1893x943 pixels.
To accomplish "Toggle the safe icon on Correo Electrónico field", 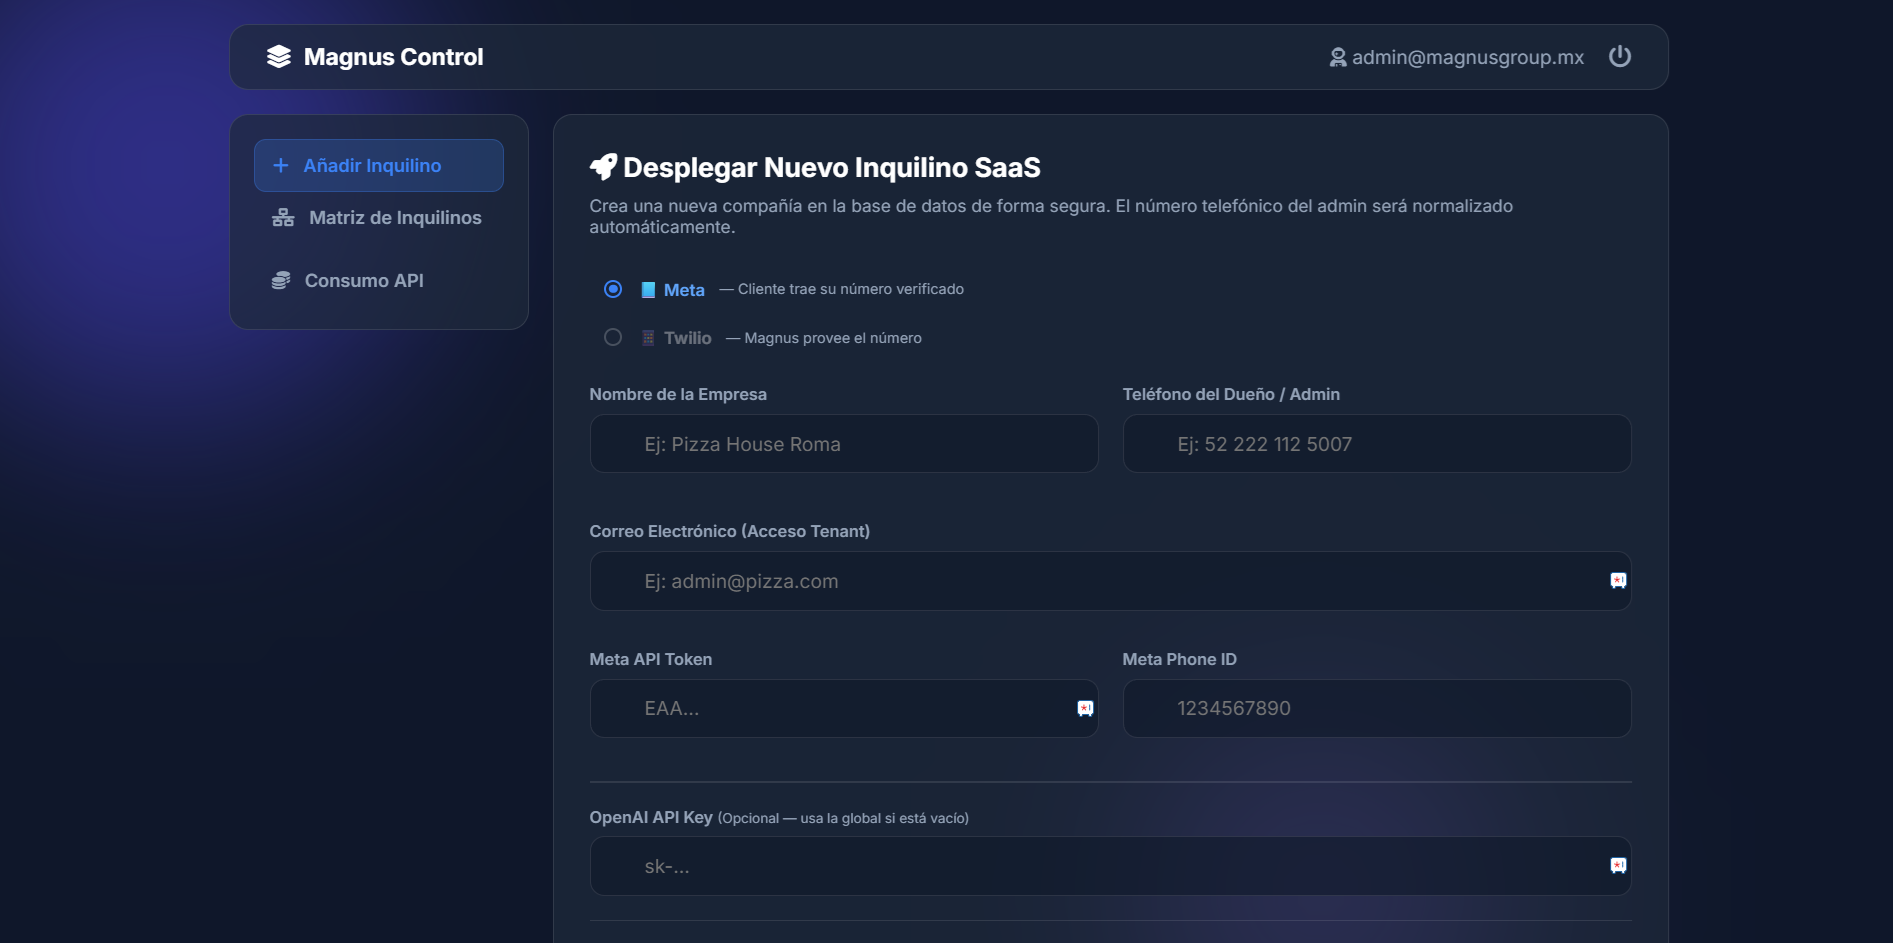I will point(1618,580).
